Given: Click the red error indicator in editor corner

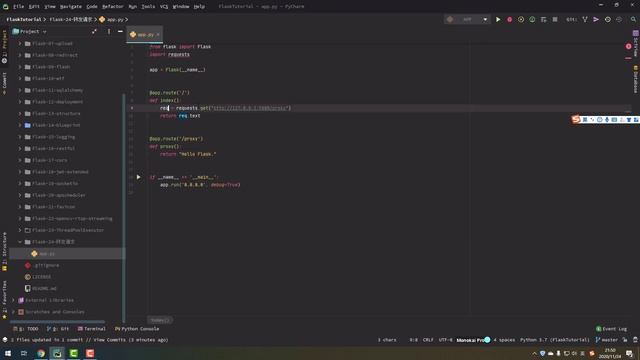Looking at the screenshot, I should click(x=629, y=47).
